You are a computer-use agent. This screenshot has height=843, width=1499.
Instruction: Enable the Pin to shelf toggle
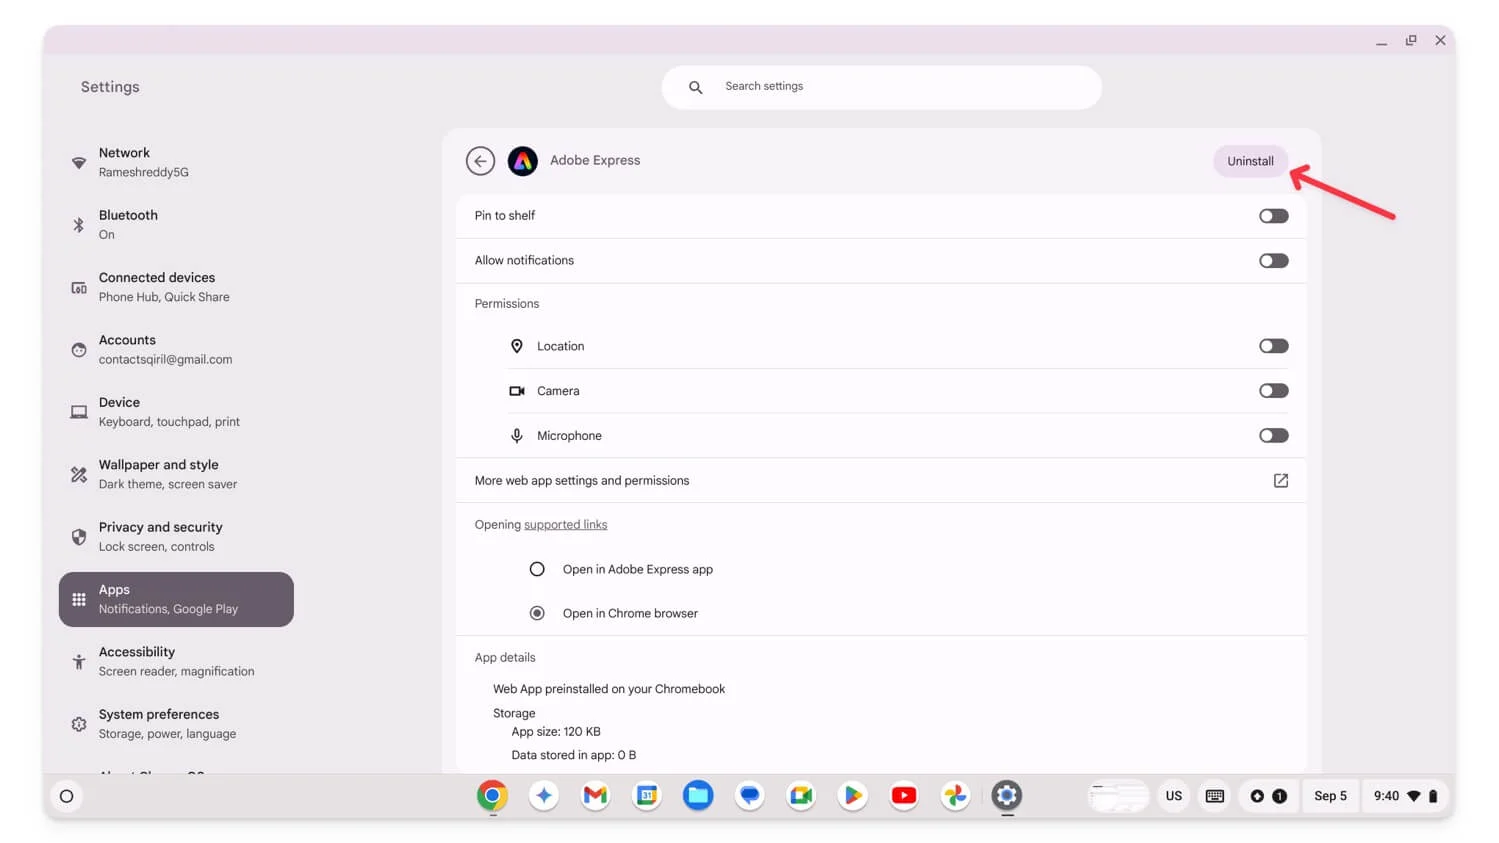(x=1273, y=216)
